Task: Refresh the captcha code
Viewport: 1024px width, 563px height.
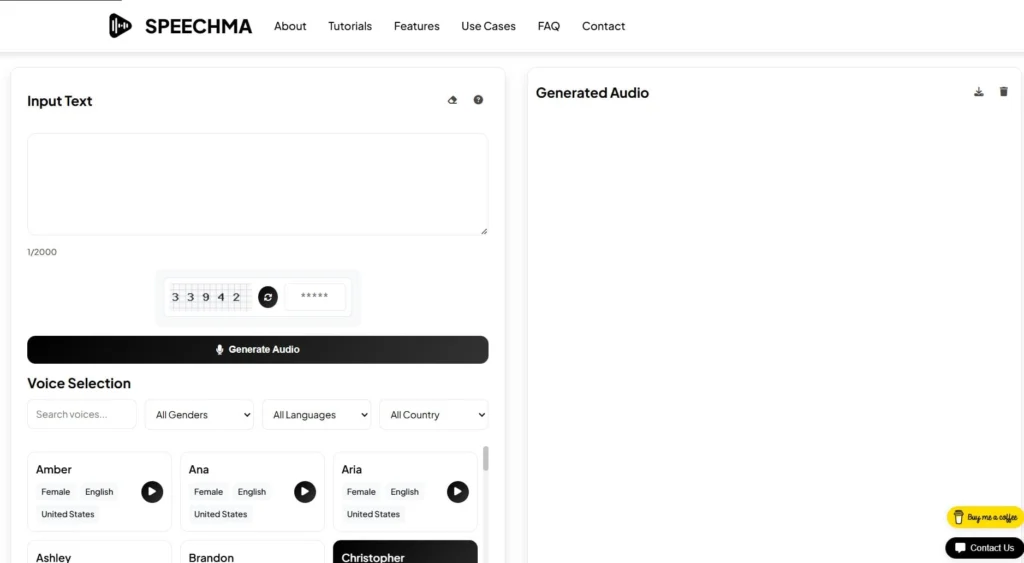Action: click(268, 297)
